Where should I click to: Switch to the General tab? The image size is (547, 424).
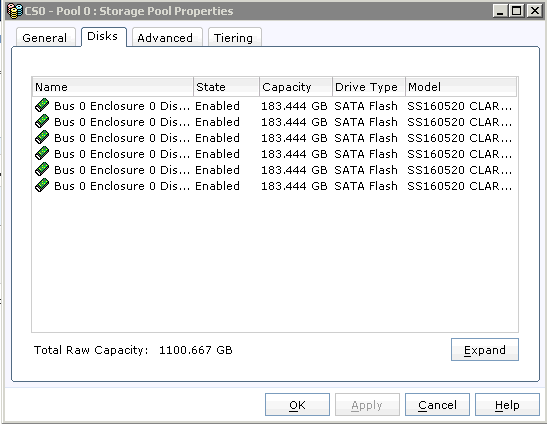[x=45, y=37]
